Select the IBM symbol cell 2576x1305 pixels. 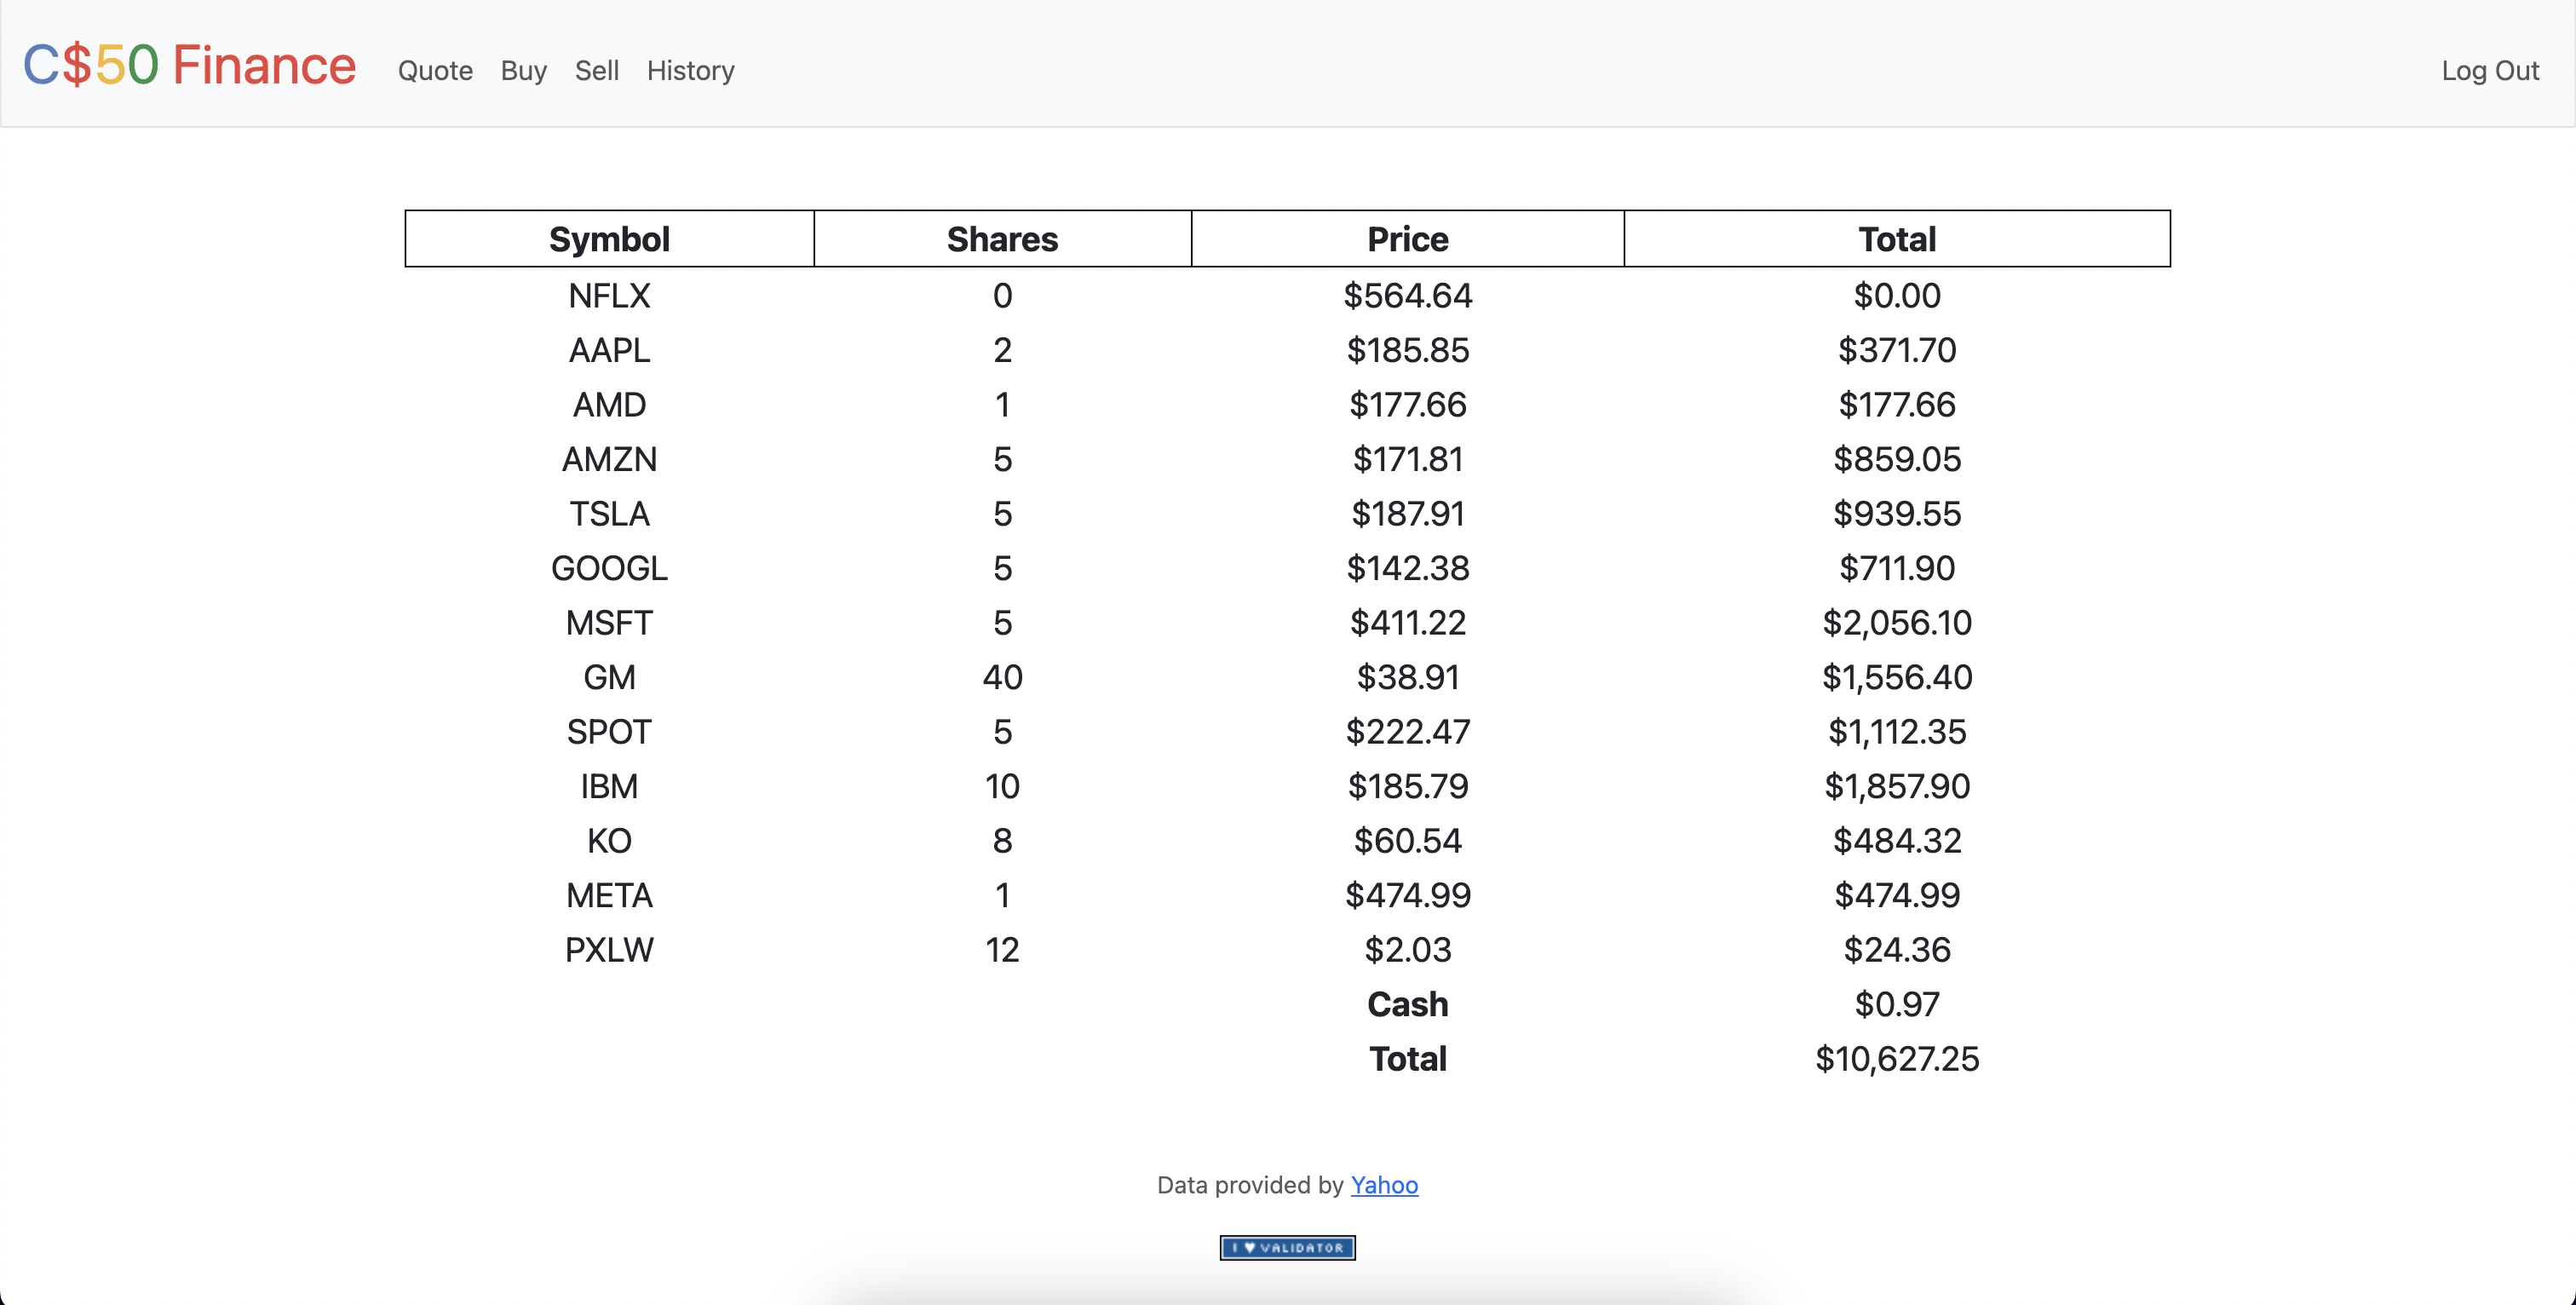point(609,786)
